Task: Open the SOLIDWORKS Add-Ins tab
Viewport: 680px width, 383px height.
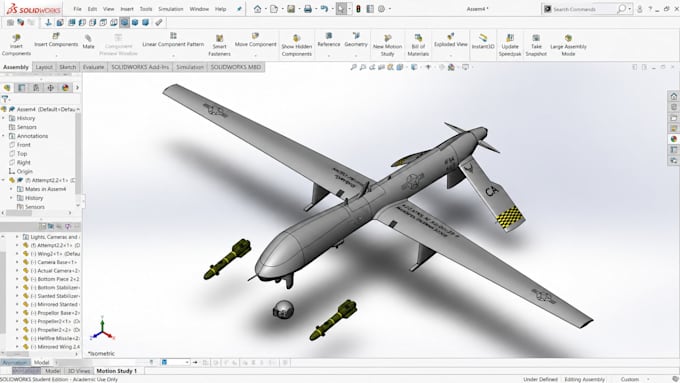Action: point(140,67)
